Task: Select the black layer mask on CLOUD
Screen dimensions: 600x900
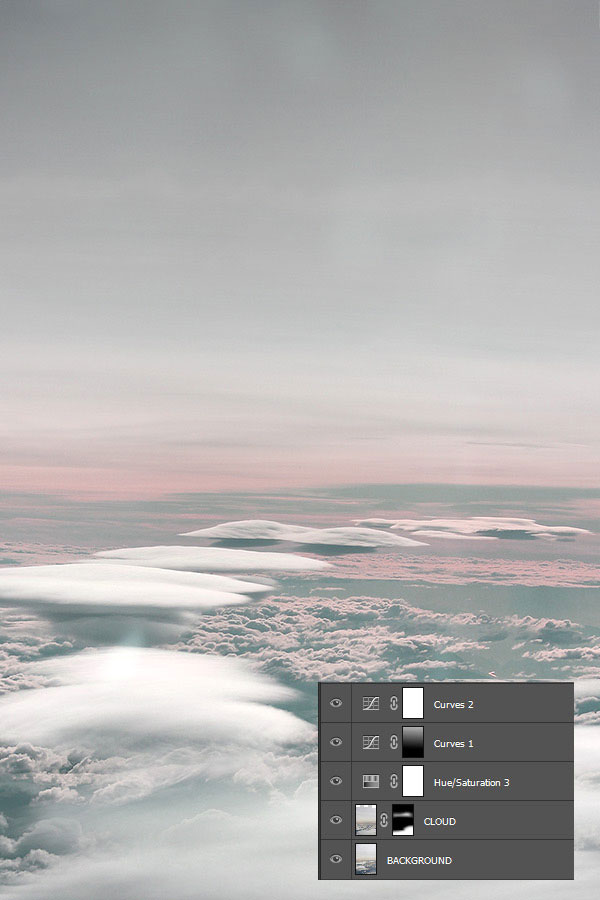Action: 403,821
